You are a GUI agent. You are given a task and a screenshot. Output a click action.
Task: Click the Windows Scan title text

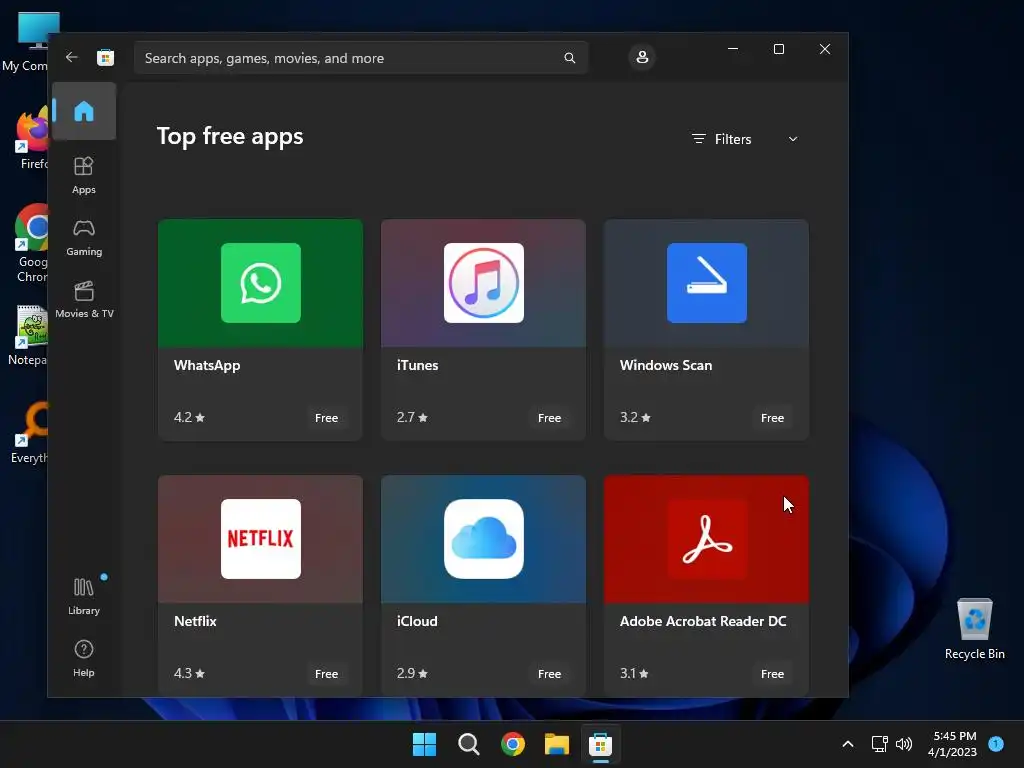click(665, 365)
